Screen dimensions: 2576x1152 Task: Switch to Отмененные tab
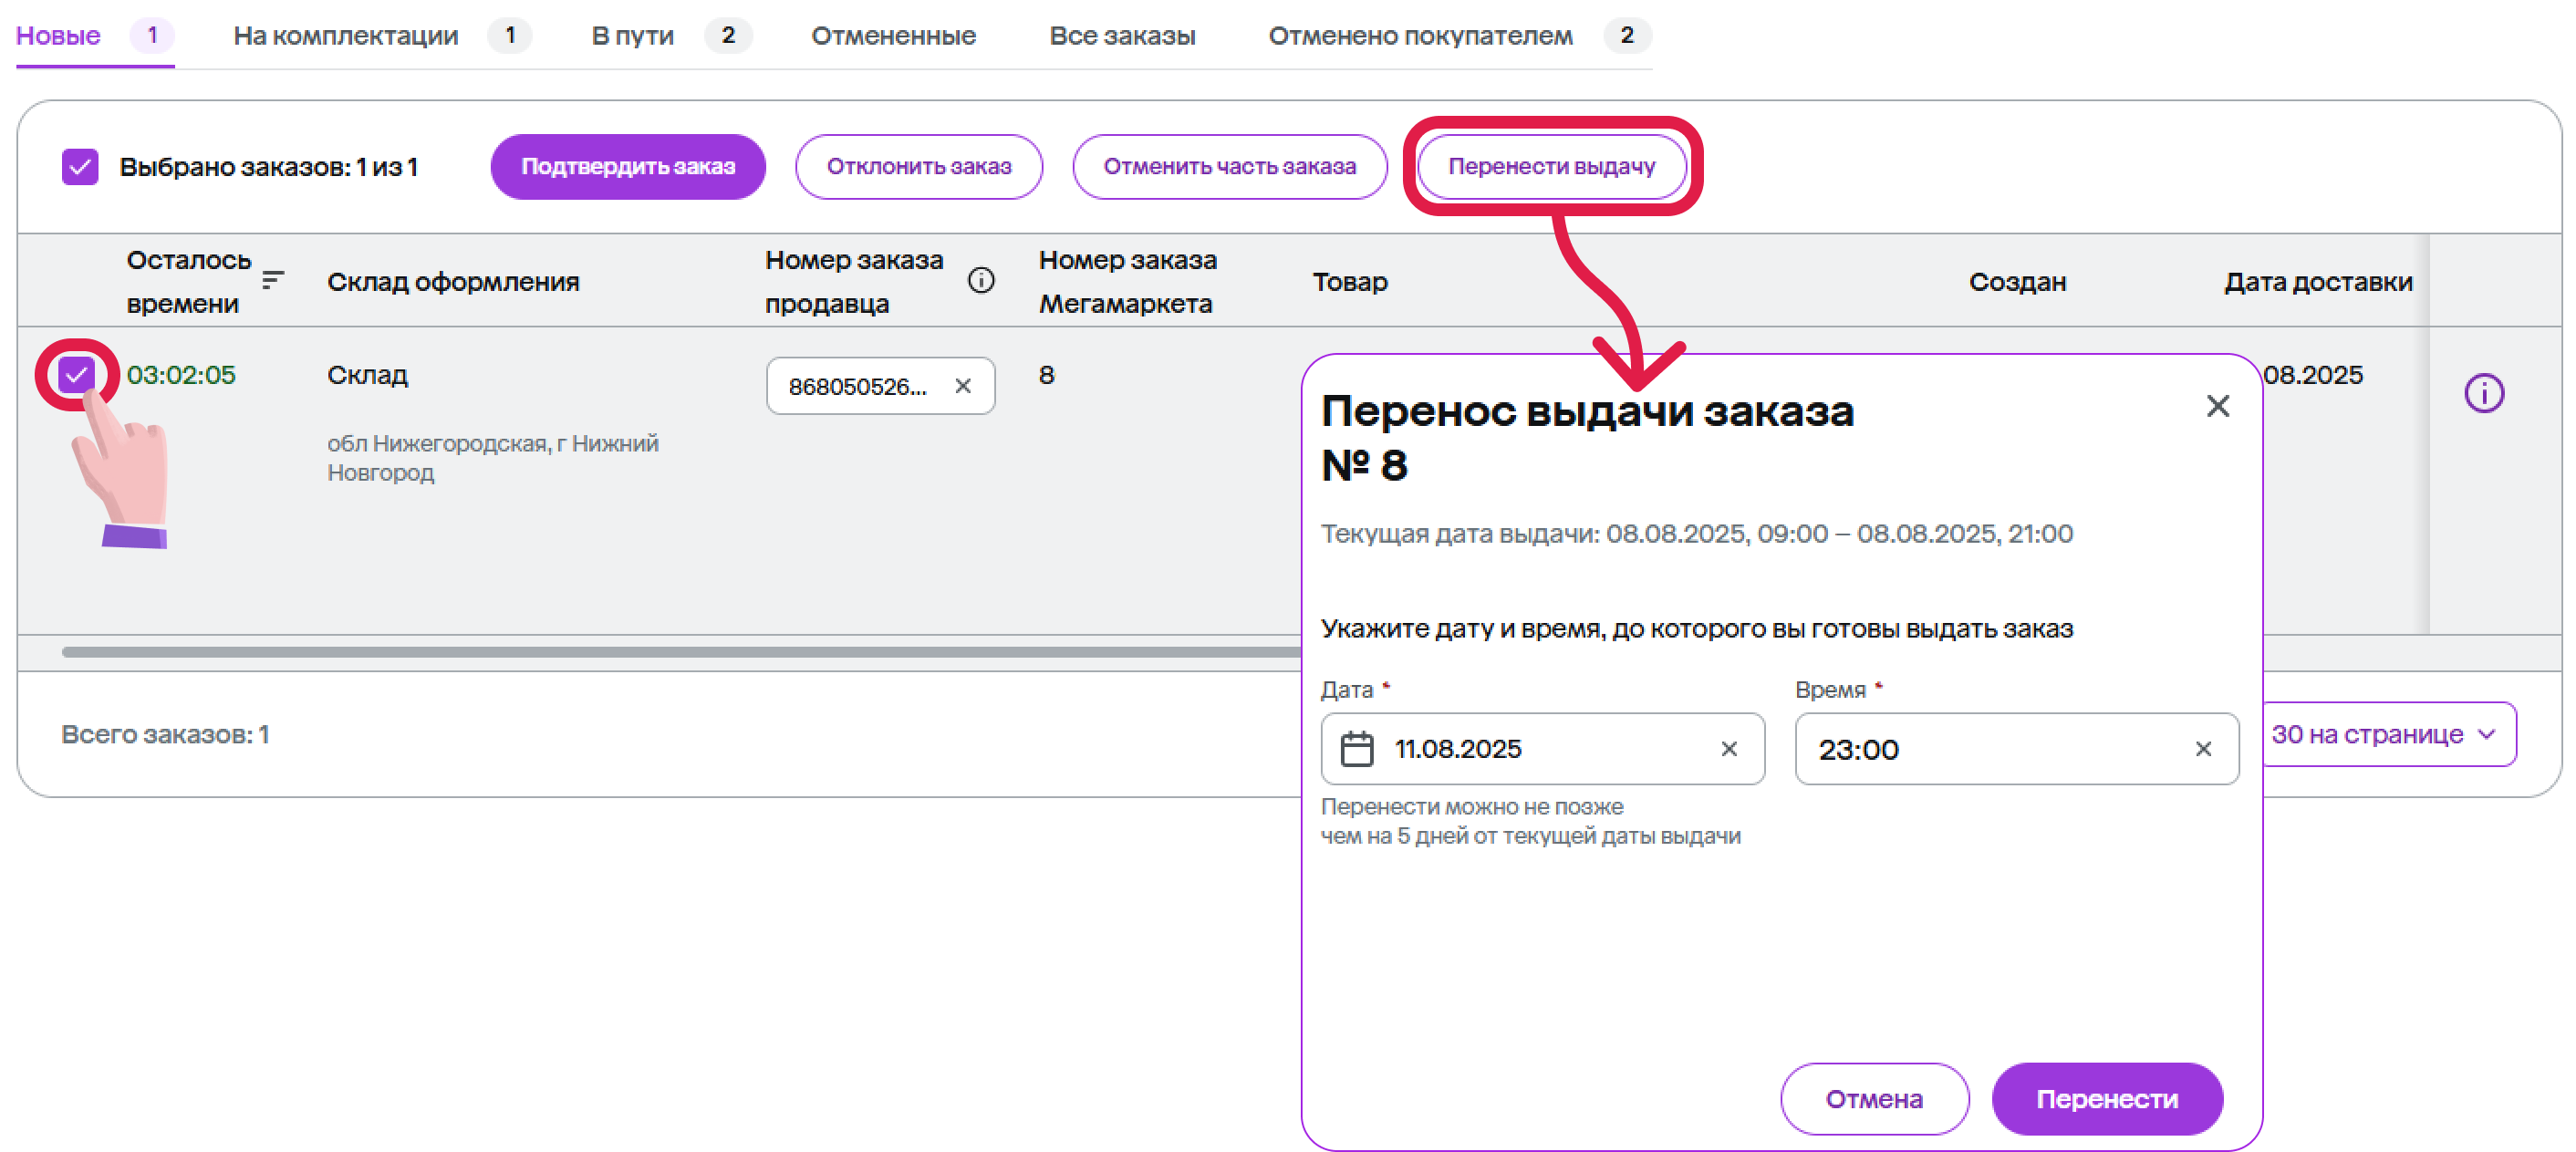point(893,35)
